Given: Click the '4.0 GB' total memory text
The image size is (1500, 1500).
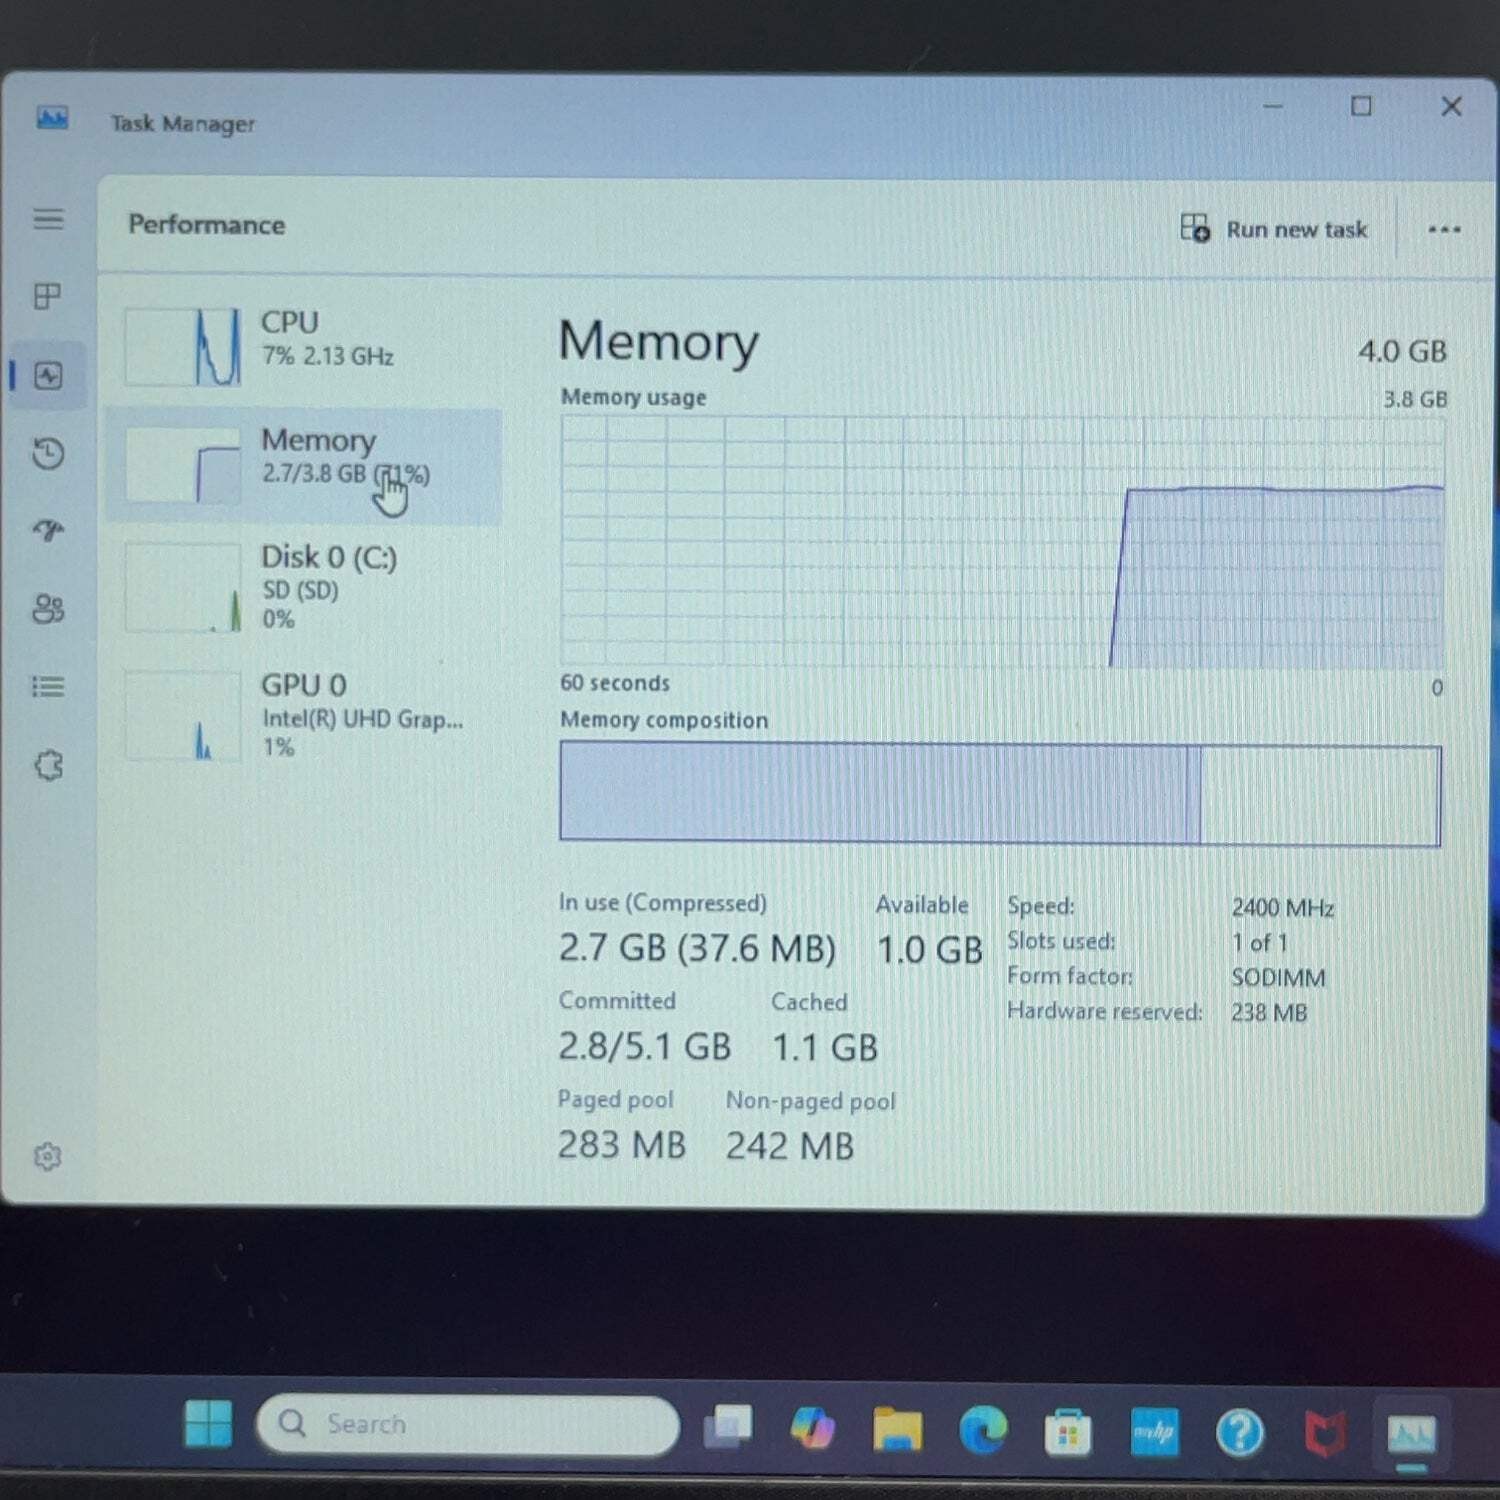Looking at the screenshot, I should (1402, 351).
